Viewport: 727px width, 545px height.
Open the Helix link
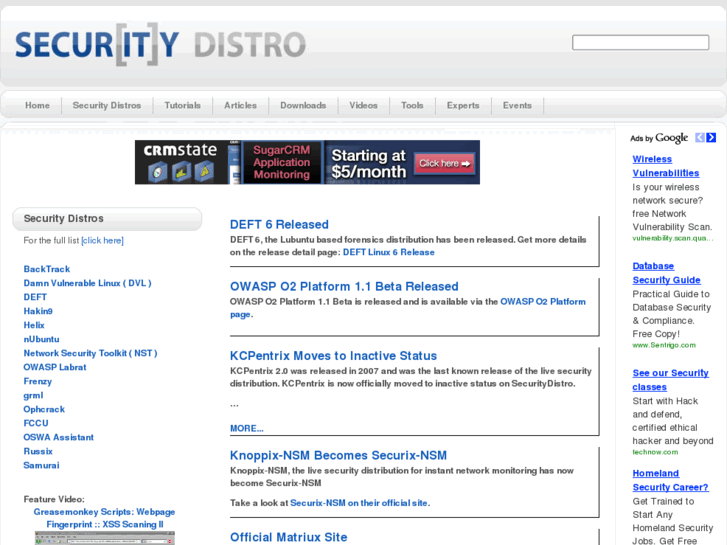[34, 325]
